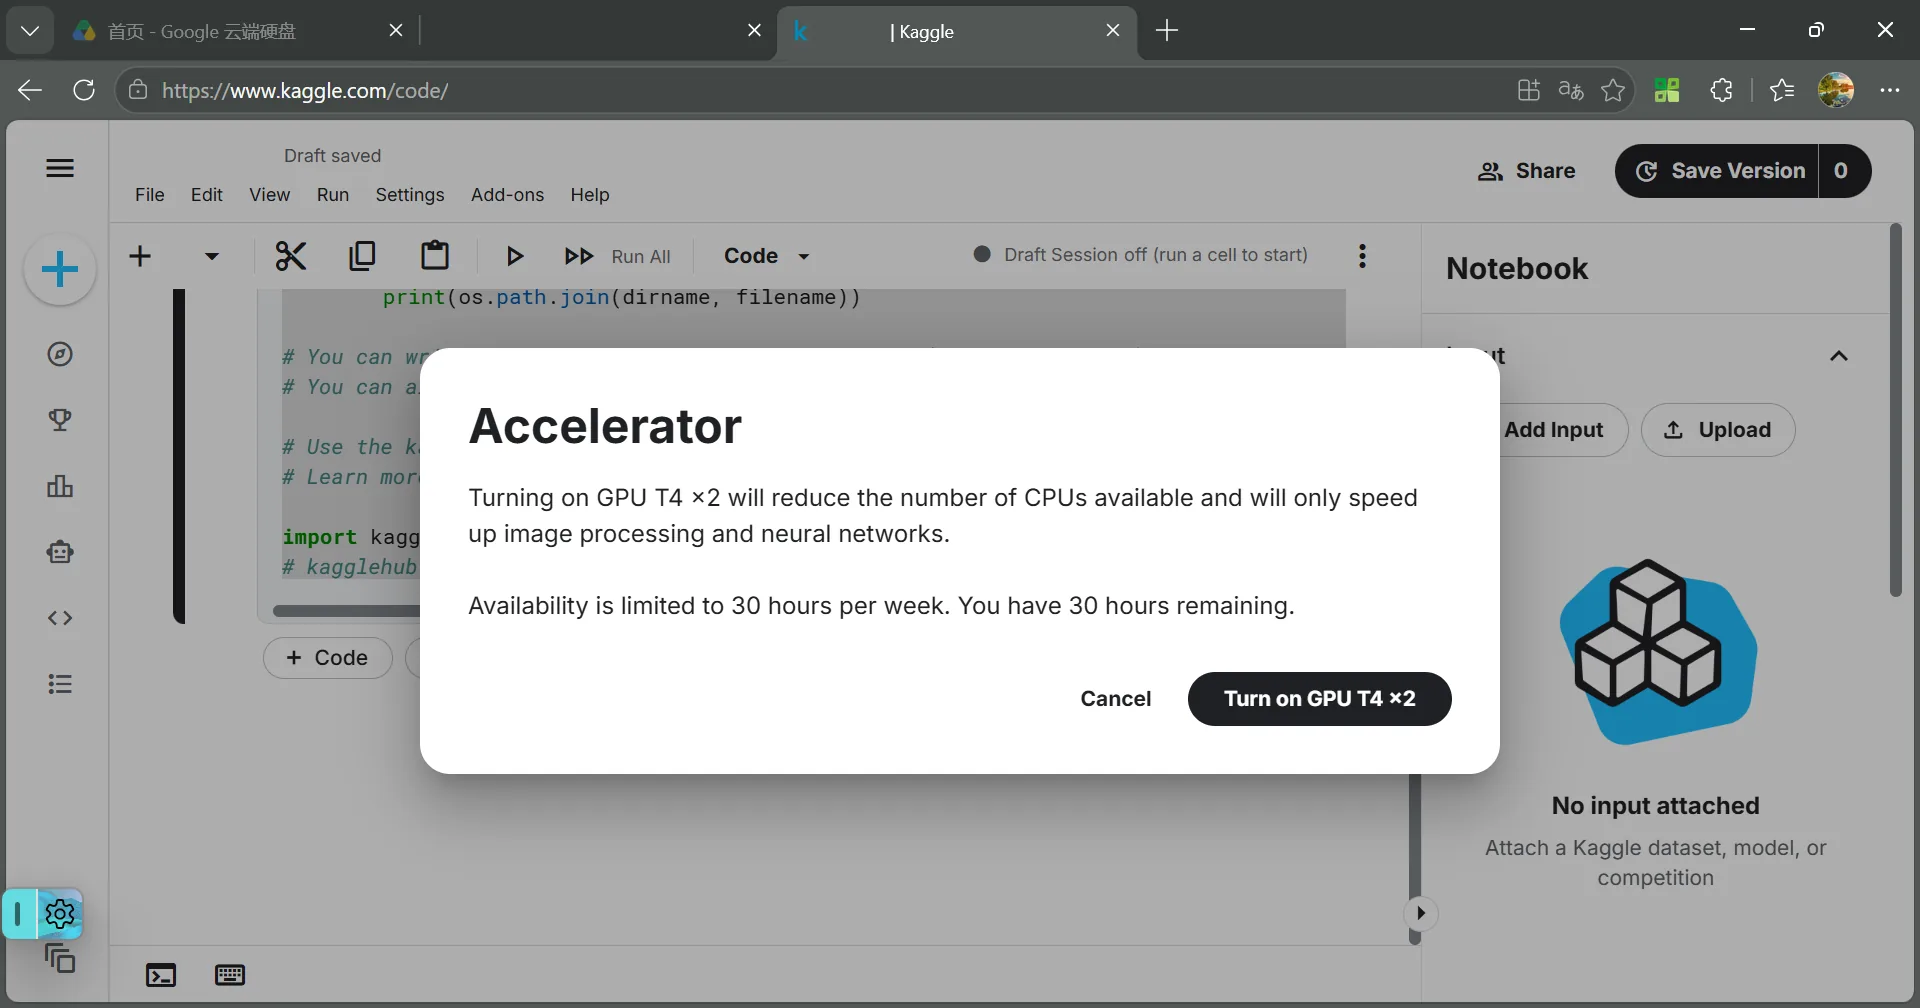1920x1008 pixels.
Task: Reload the page
Action: pyautogui.click(x=84, y=90)
